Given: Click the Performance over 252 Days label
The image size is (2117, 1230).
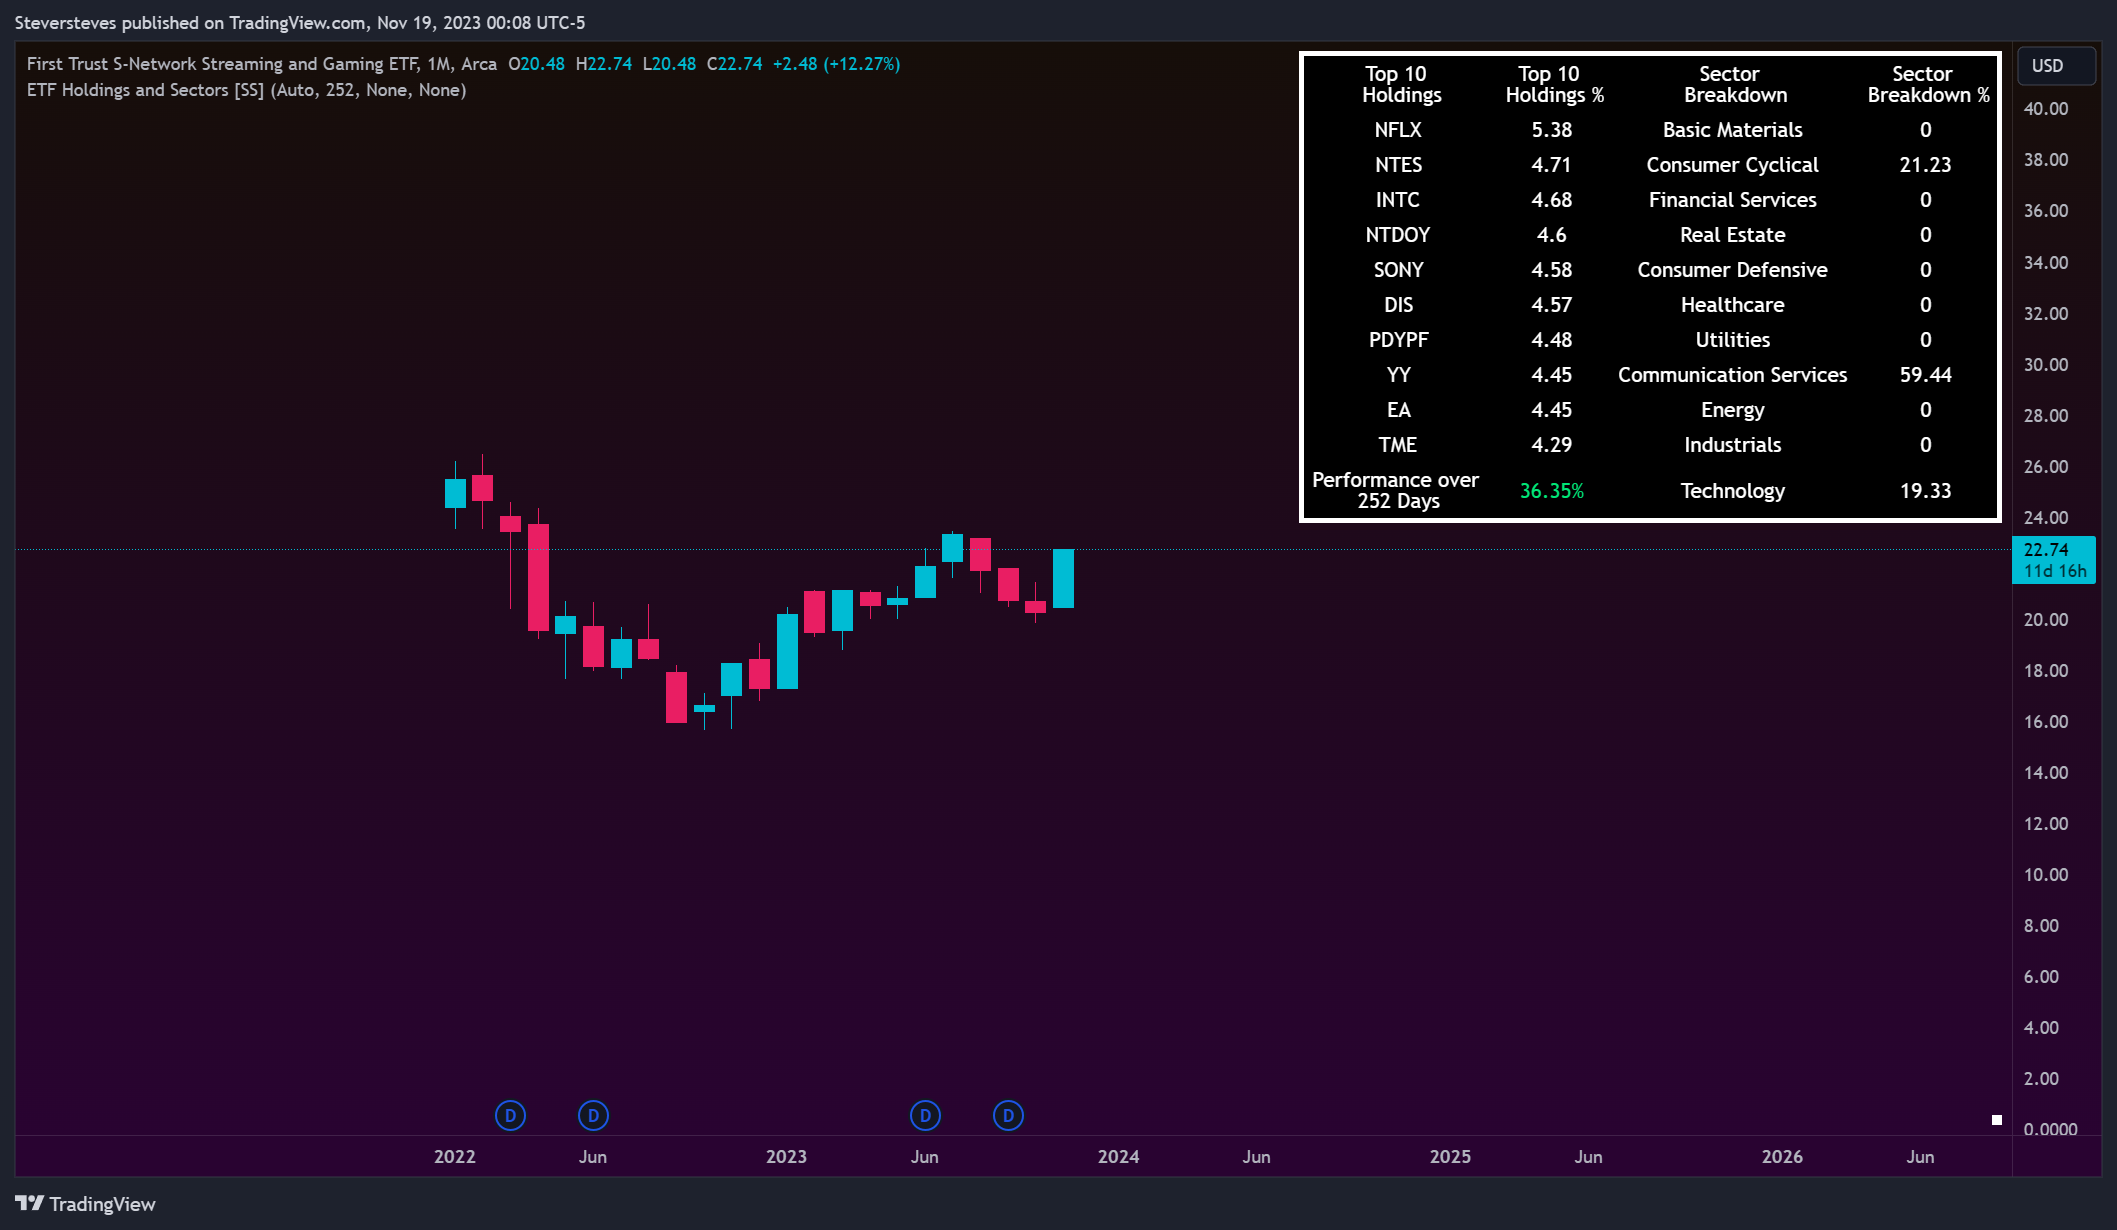Looking at the screenshot, I should (1396, 490).
